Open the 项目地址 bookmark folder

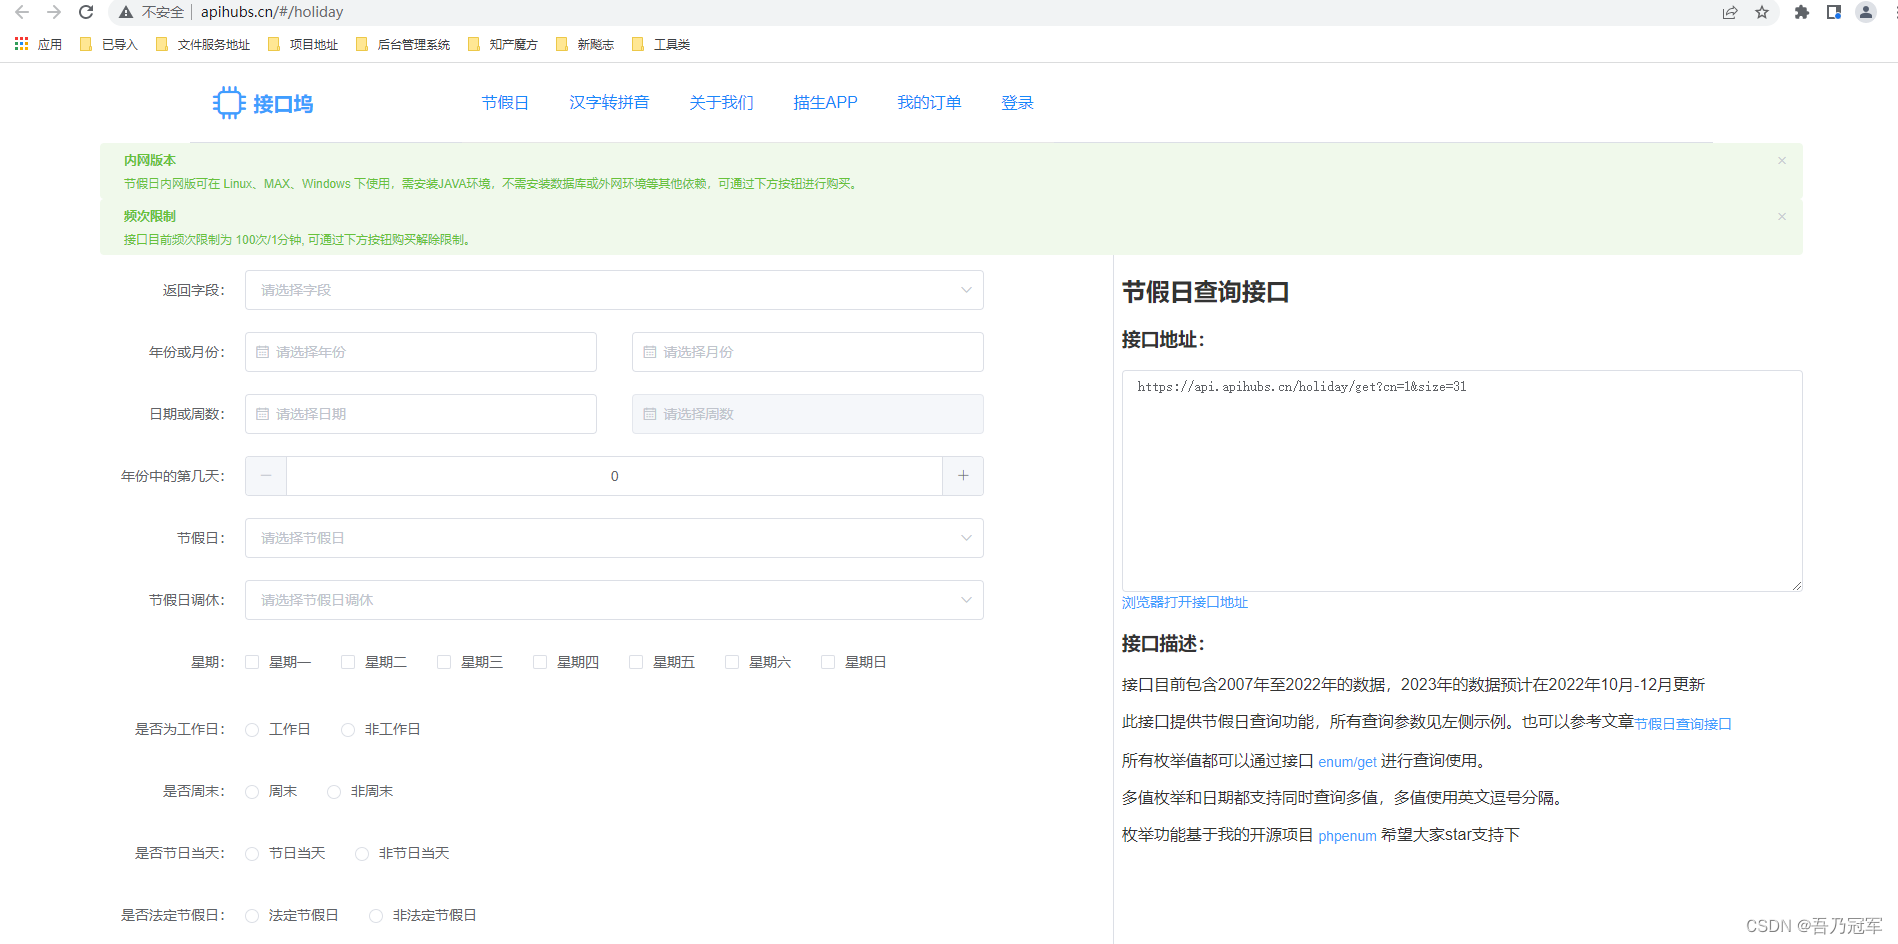pos(303,44)
